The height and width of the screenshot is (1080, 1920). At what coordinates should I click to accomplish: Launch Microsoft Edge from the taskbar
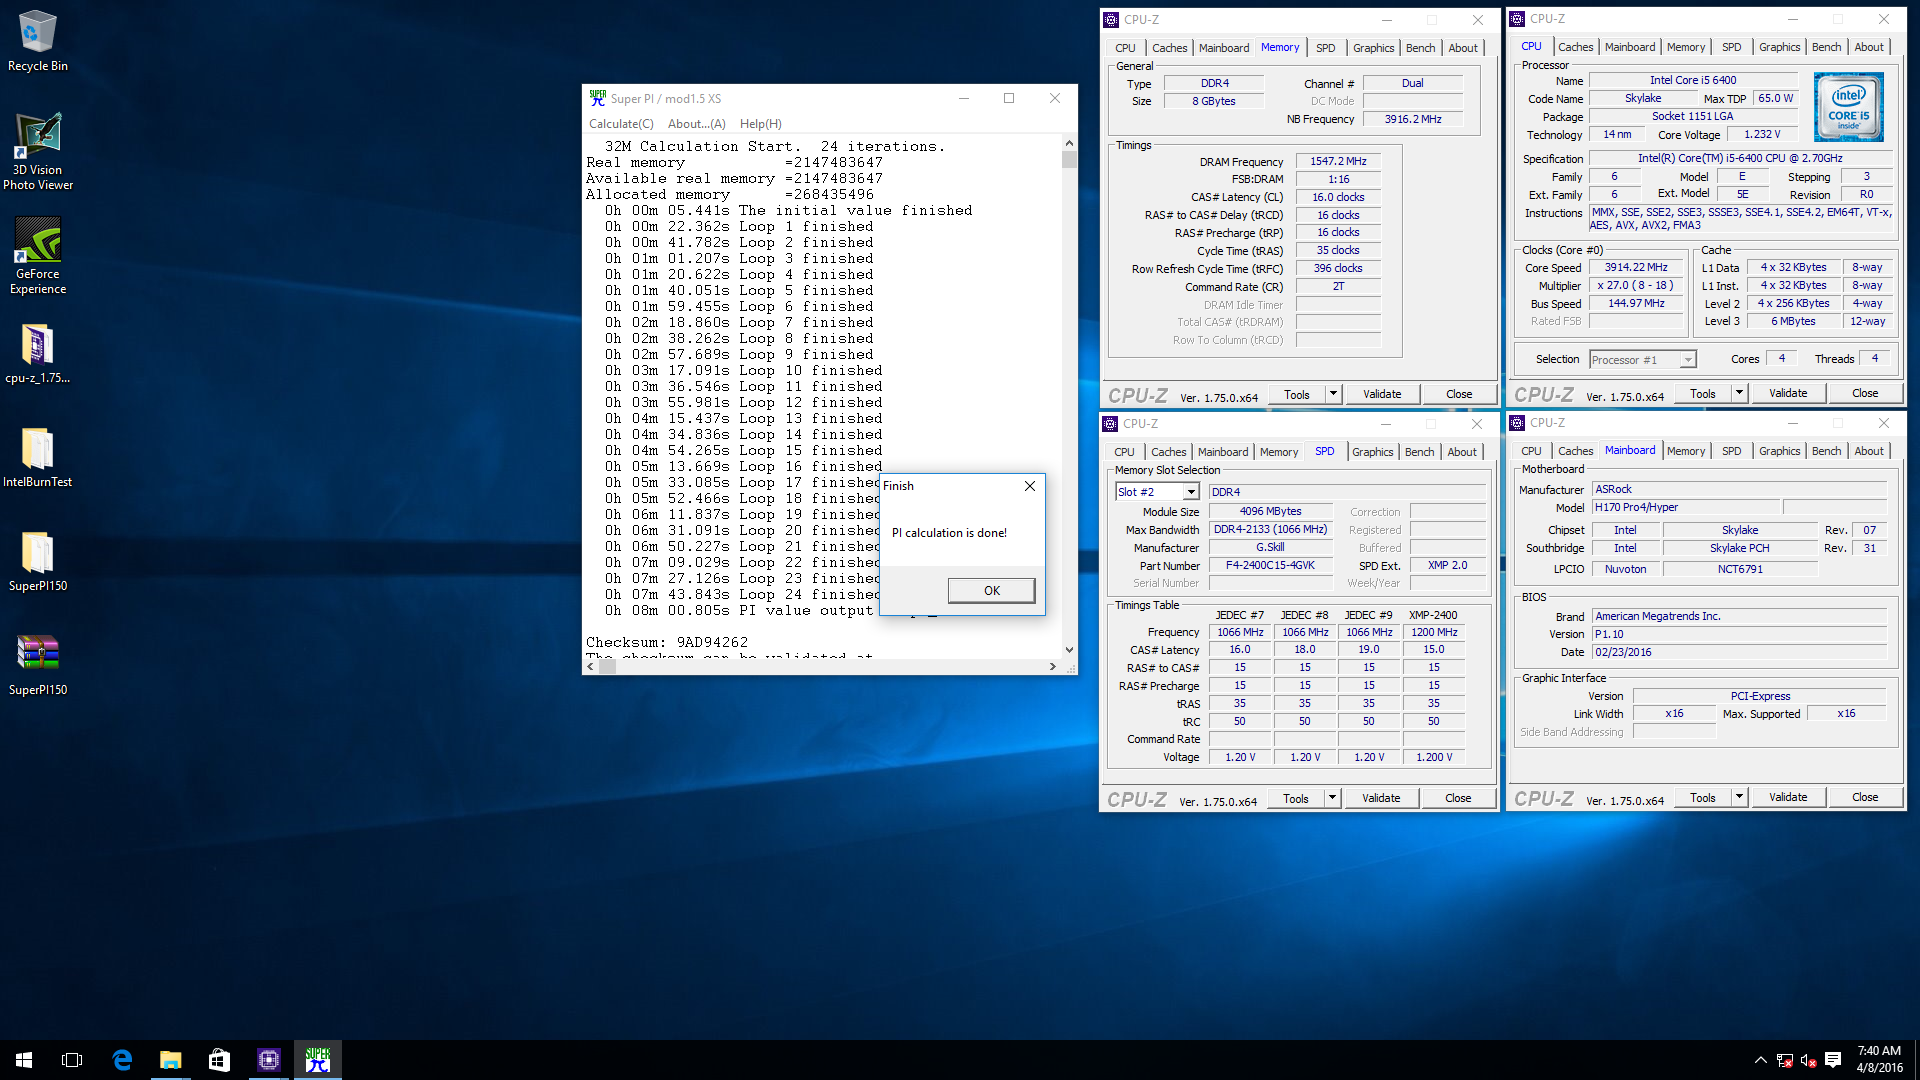(x=122, y=1060)
